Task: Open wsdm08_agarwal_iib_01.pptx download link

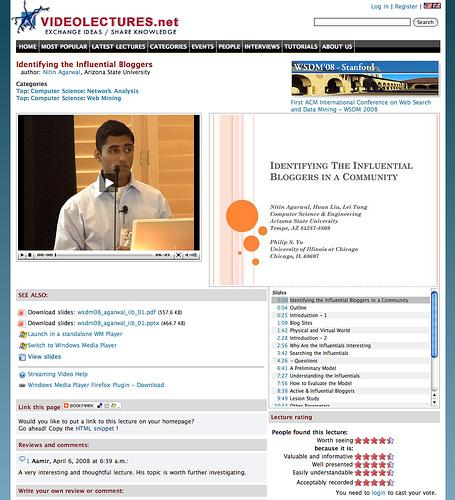Action: coord(118,323)
